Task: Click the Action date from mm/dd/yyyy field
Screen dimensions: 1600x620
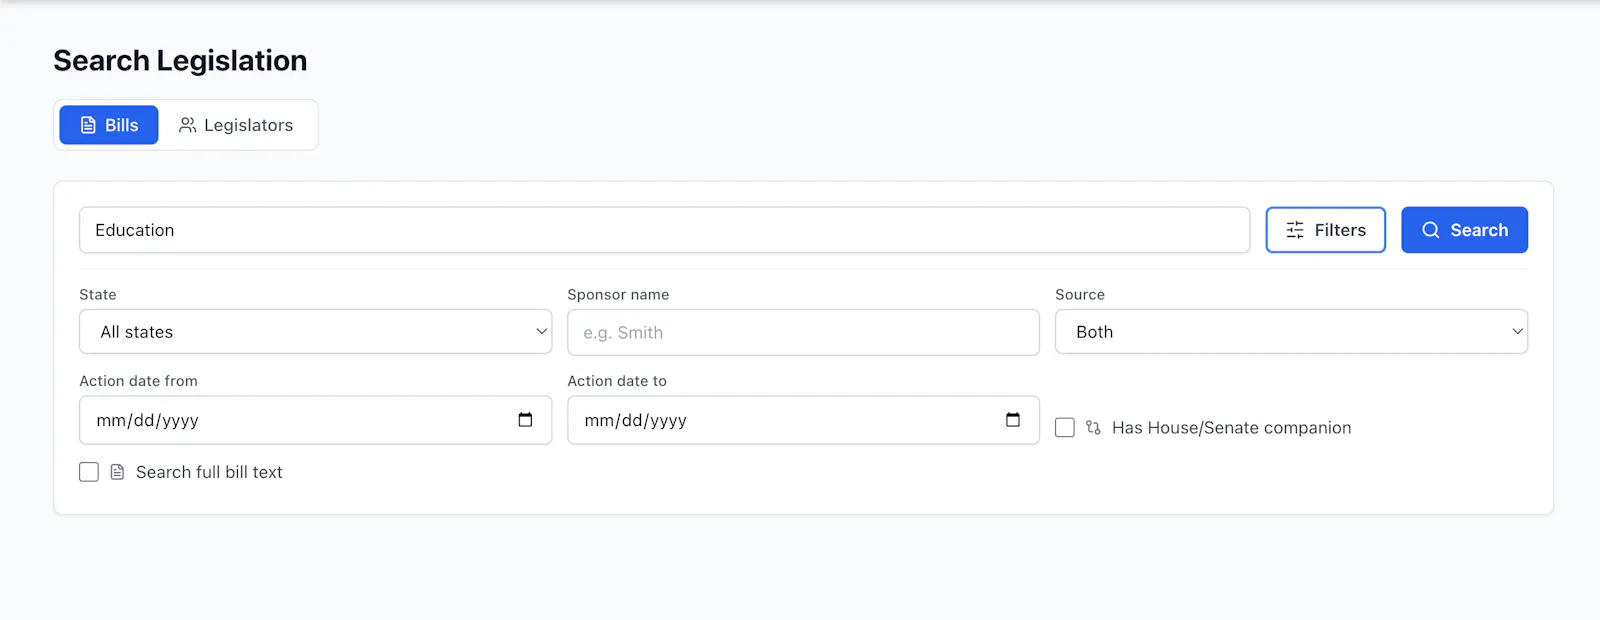Action: [315, 420]
